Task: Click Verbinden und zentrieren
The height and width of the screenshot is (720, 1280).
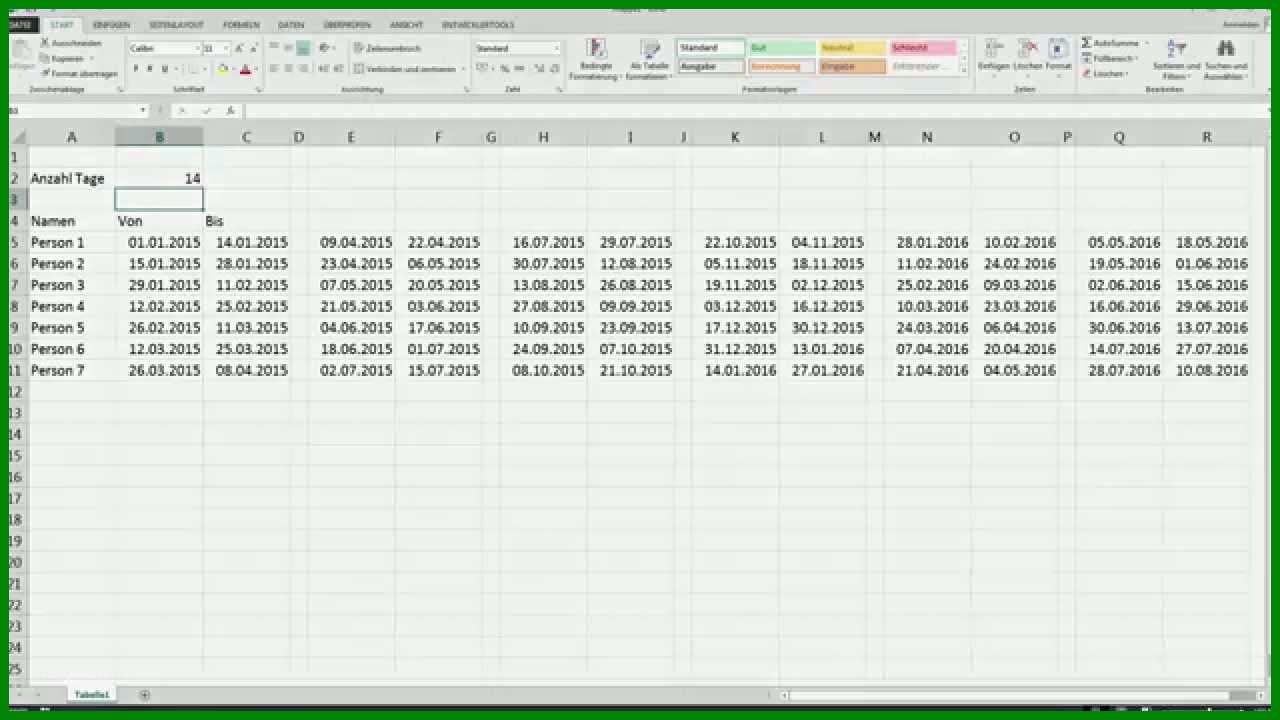Action: click(x=405, y=69)
